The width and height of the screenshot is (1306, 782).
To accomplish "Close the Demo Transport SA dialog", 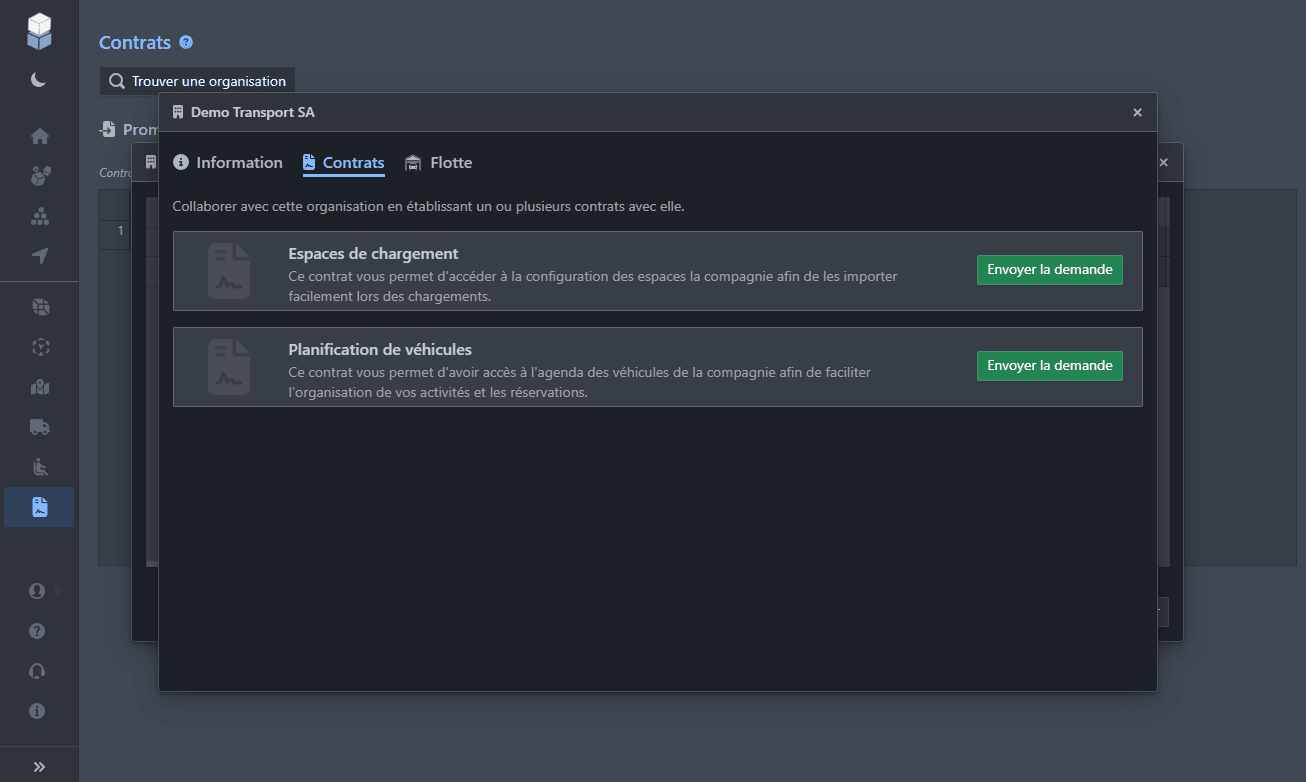I will coord(1137,113).
